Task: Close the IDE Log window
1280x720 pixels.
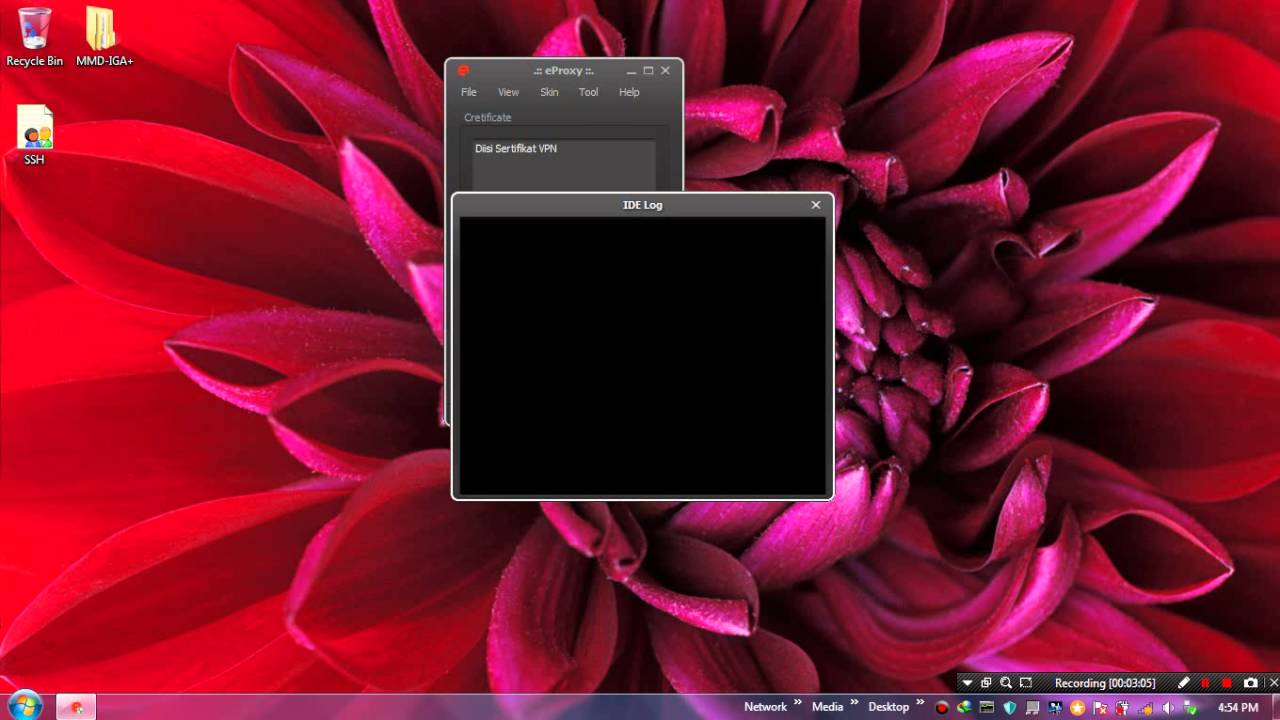Action: coord(816,205)
